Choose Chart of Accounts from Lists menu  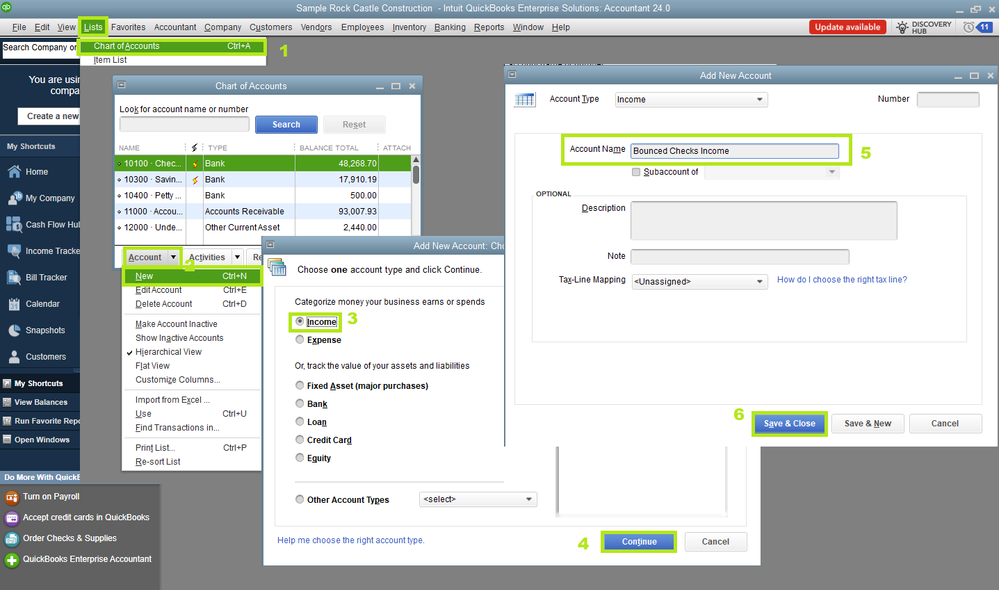coord(173,46)
